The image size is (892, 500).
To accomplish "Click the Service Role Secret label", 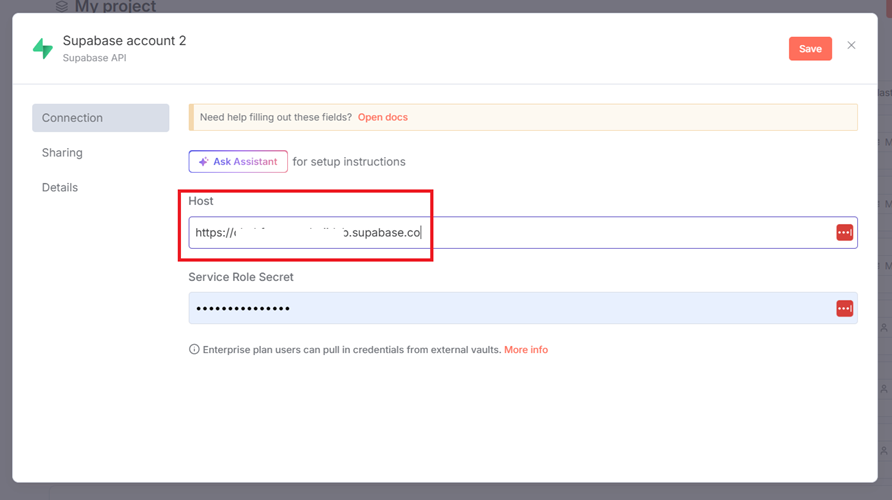I will point(241,277).
